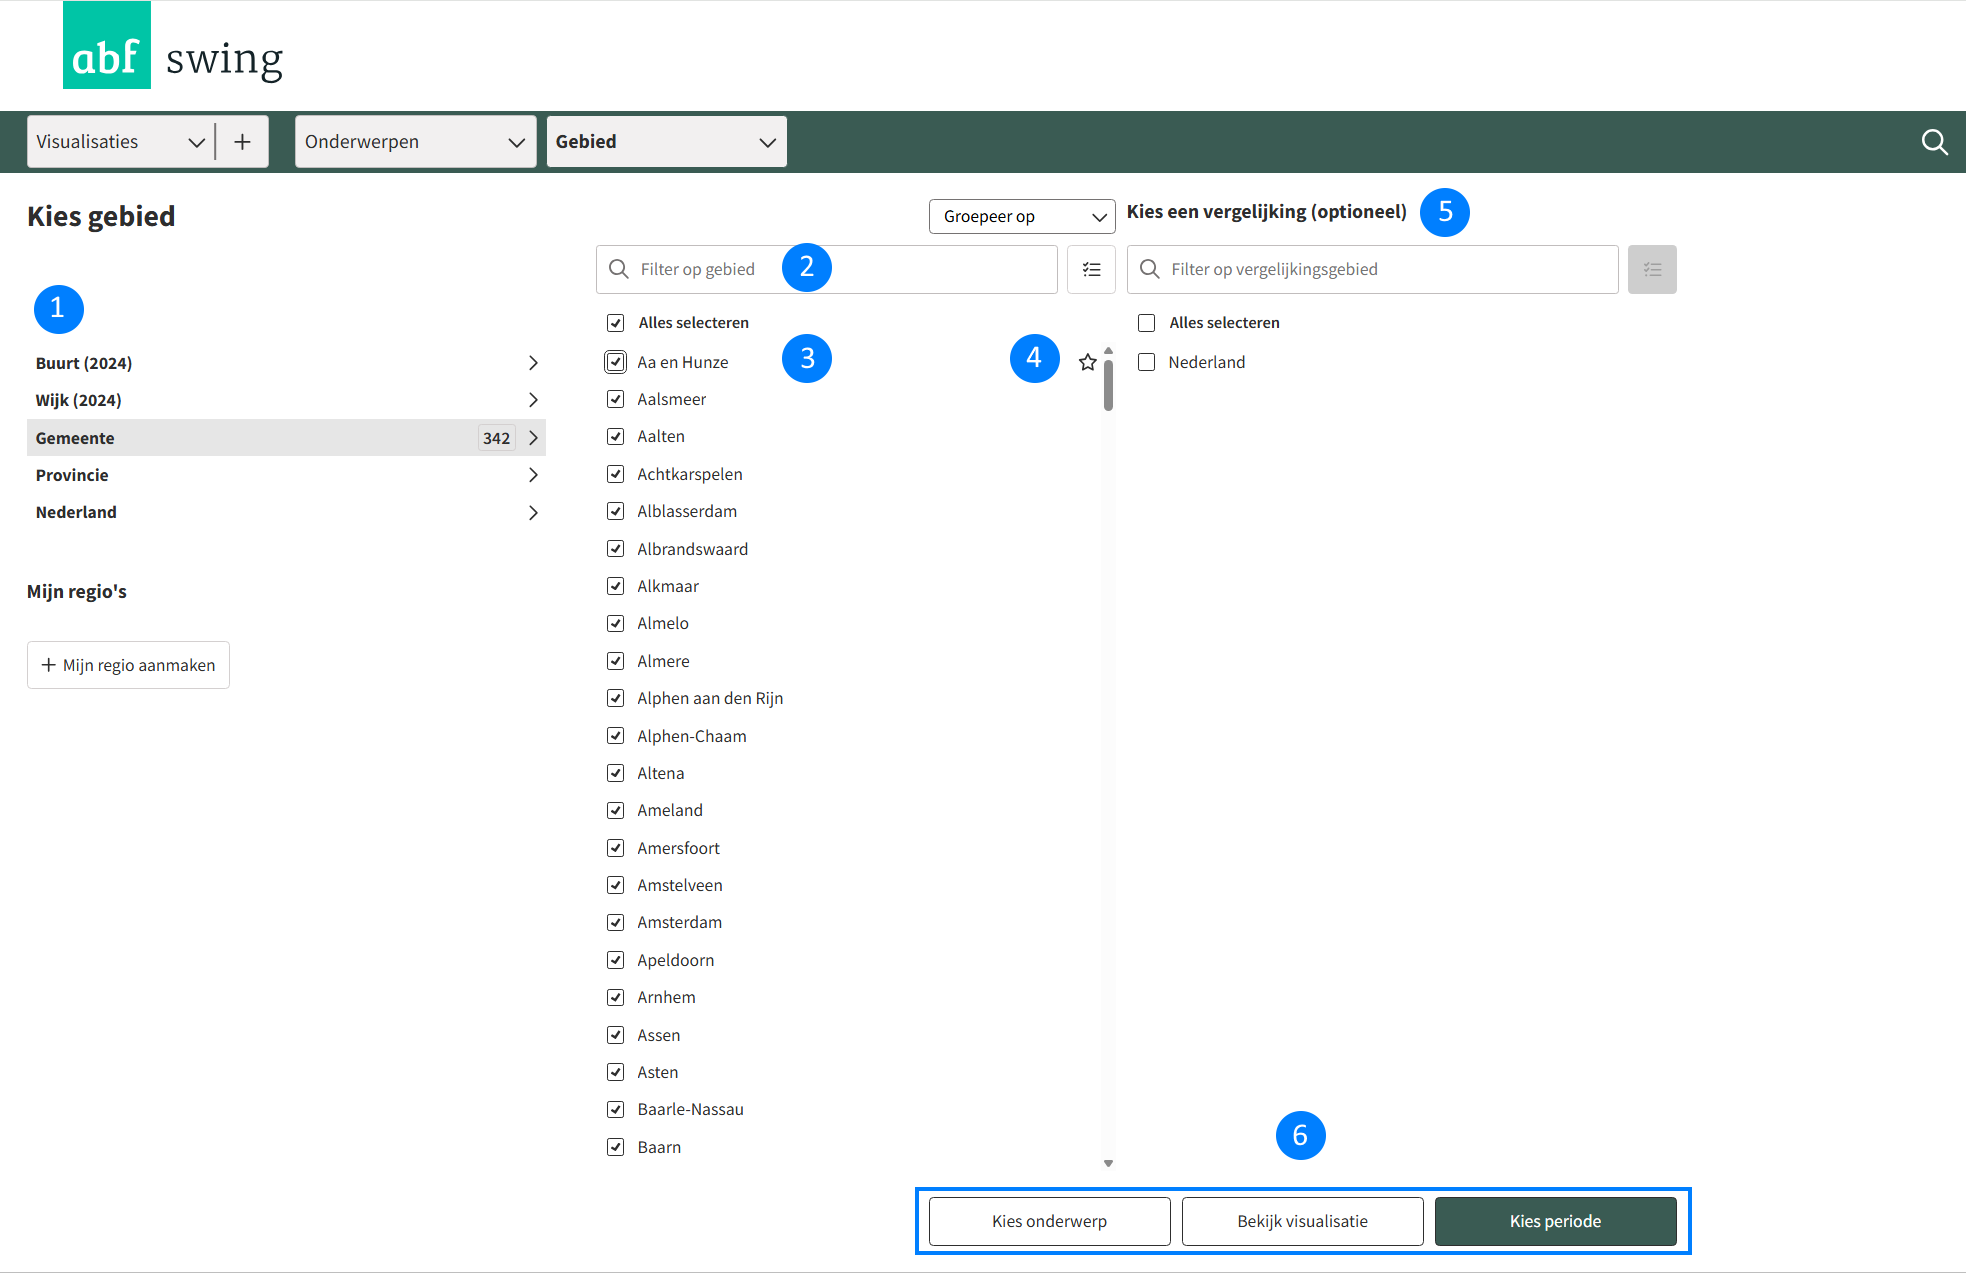
Task: Select Buurt (2024) area level
Action: point(84,363)
